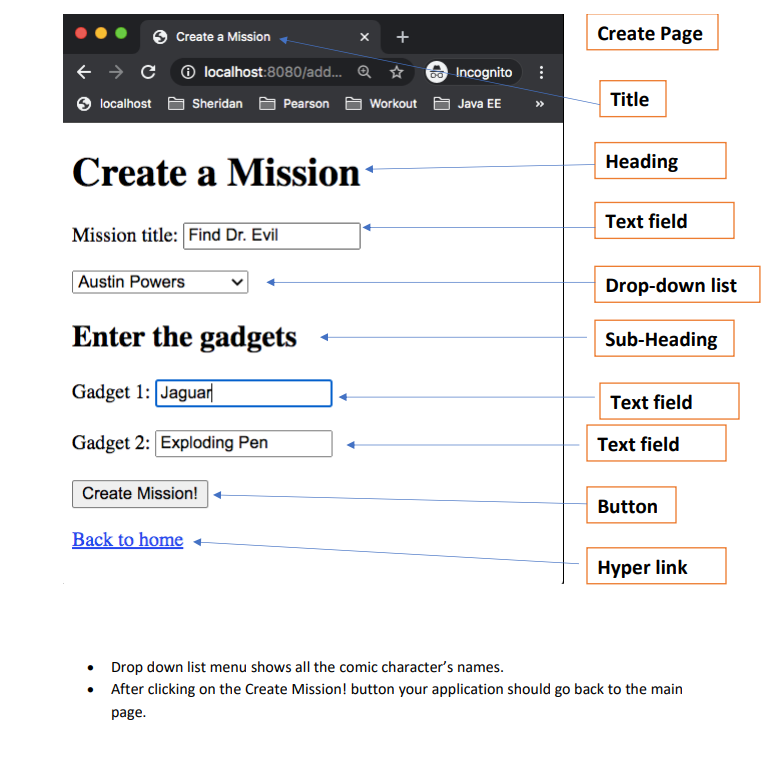This screenshot has height=767, width=776.
Task: Click the Incognito profile icon
Action: (437, 72)
